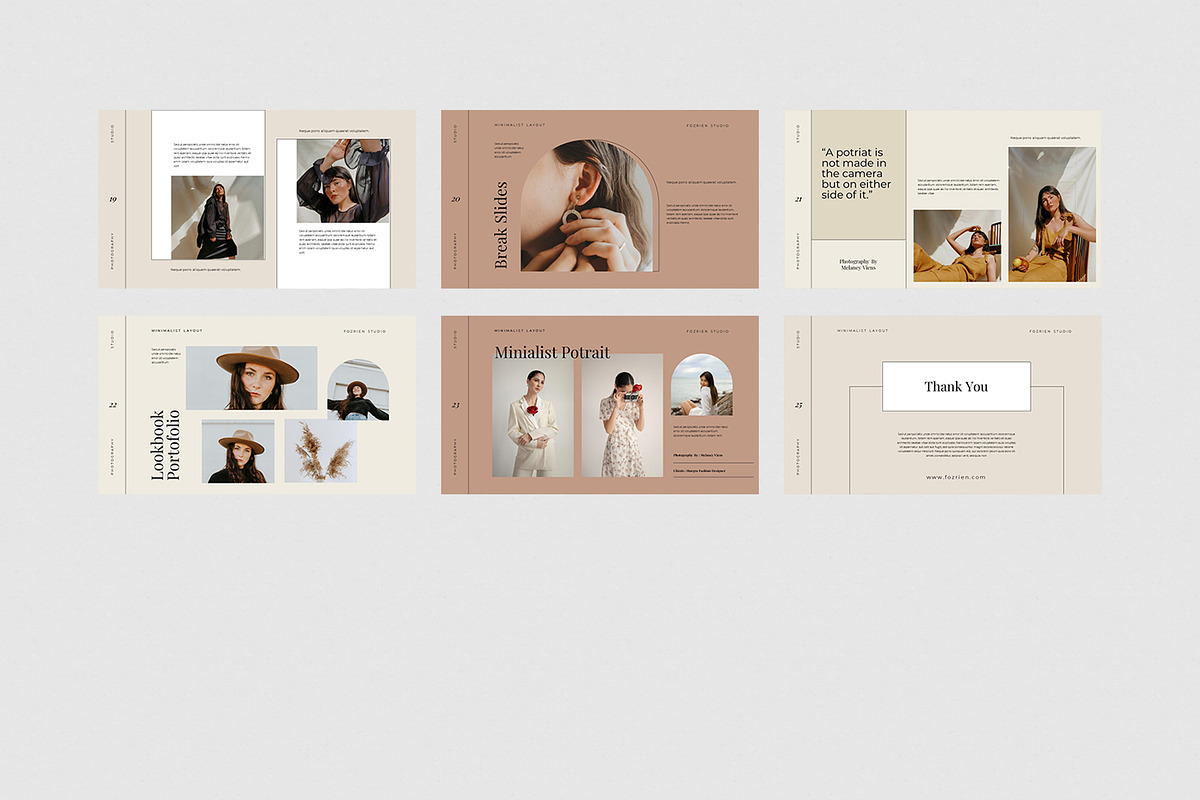Click the slide number 20
This screenshot has width=1200, height=800.
click(x=456, y=199)
